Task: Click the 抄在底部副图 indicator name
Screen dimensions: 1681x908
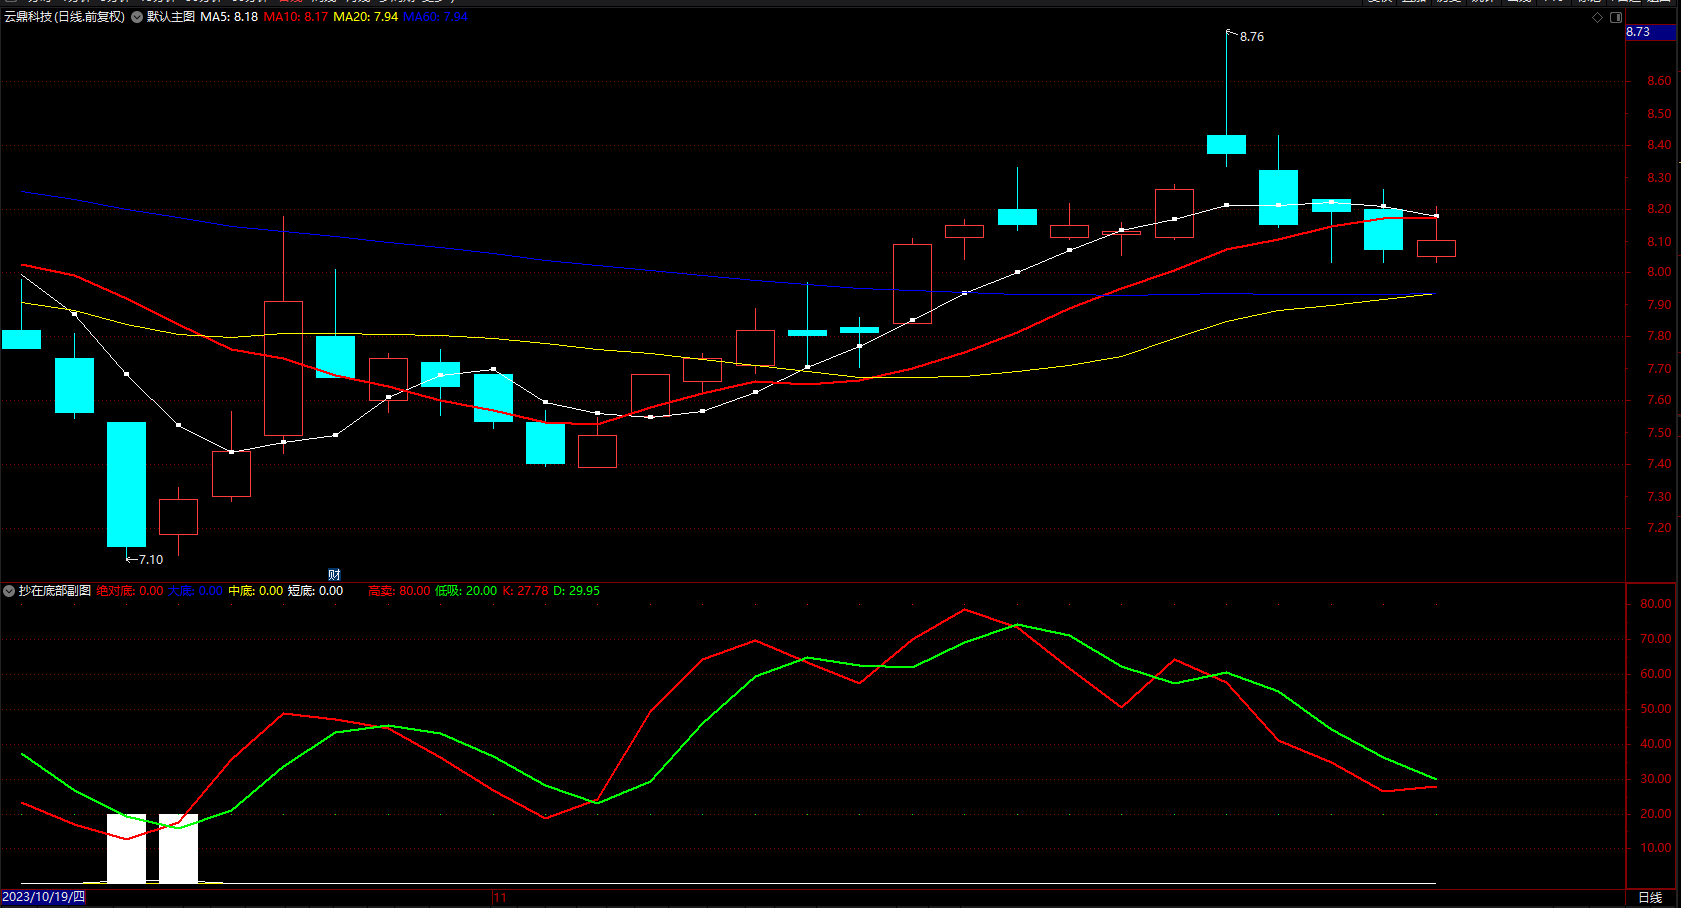Action: point(55,591)
